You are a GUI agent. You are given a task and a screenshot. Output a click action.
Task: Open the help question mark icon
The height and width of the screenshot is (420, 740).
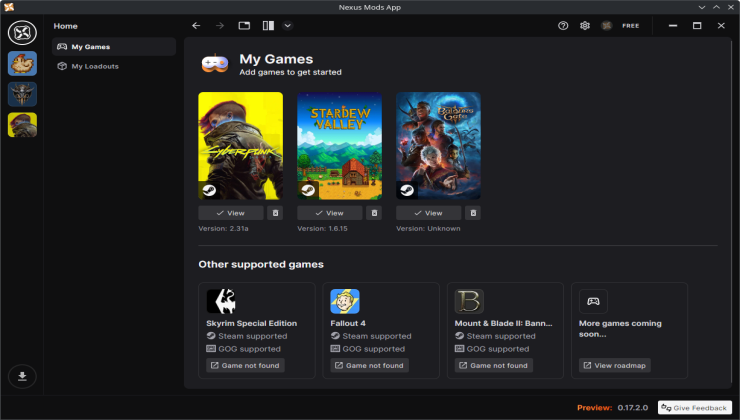click(x=563, y=25)
